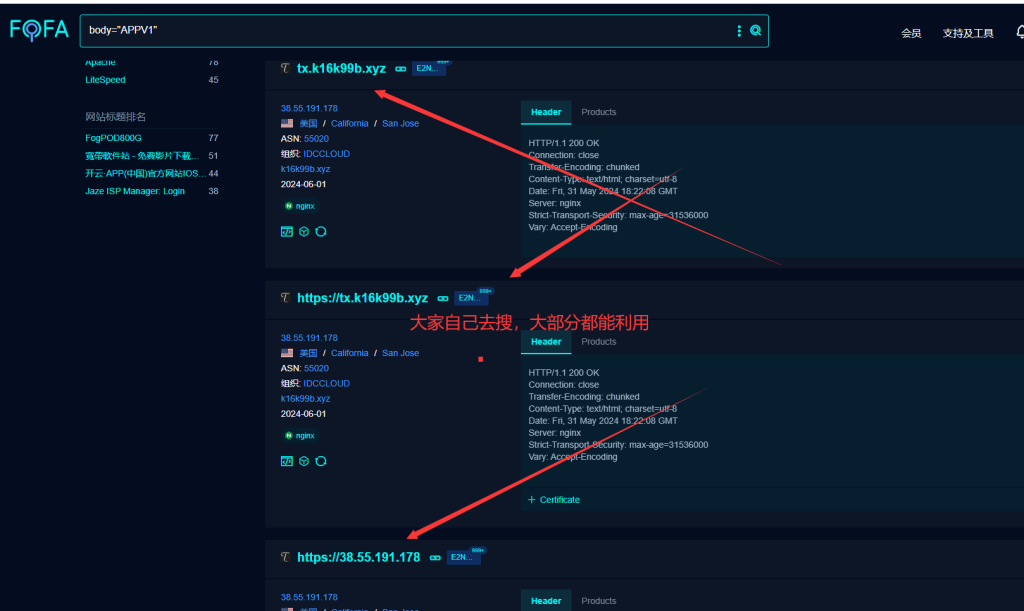Select the 开云·APP title ranking entry
1024x611 pixels.
tap(145, 173)
